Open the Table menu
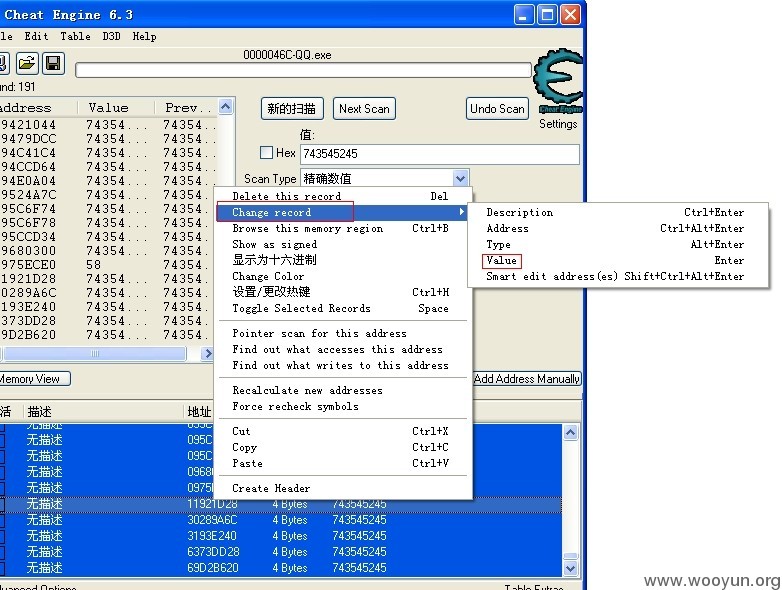The image size is (782, 590). click(75, 36)
